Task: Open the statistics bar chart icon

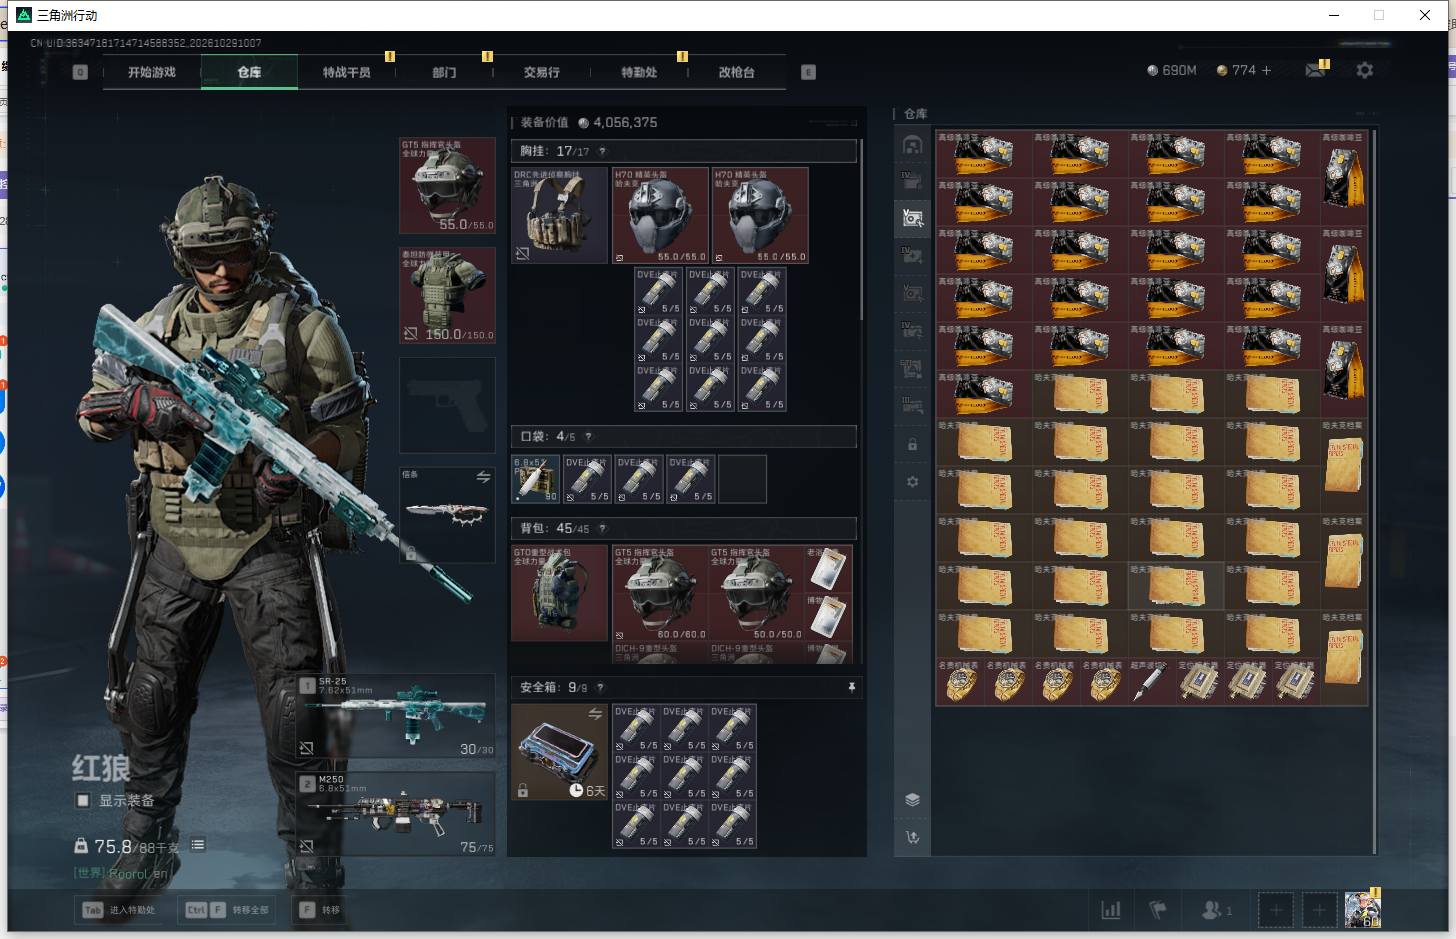Action: pyautogui.click(x=1110, y=910)
